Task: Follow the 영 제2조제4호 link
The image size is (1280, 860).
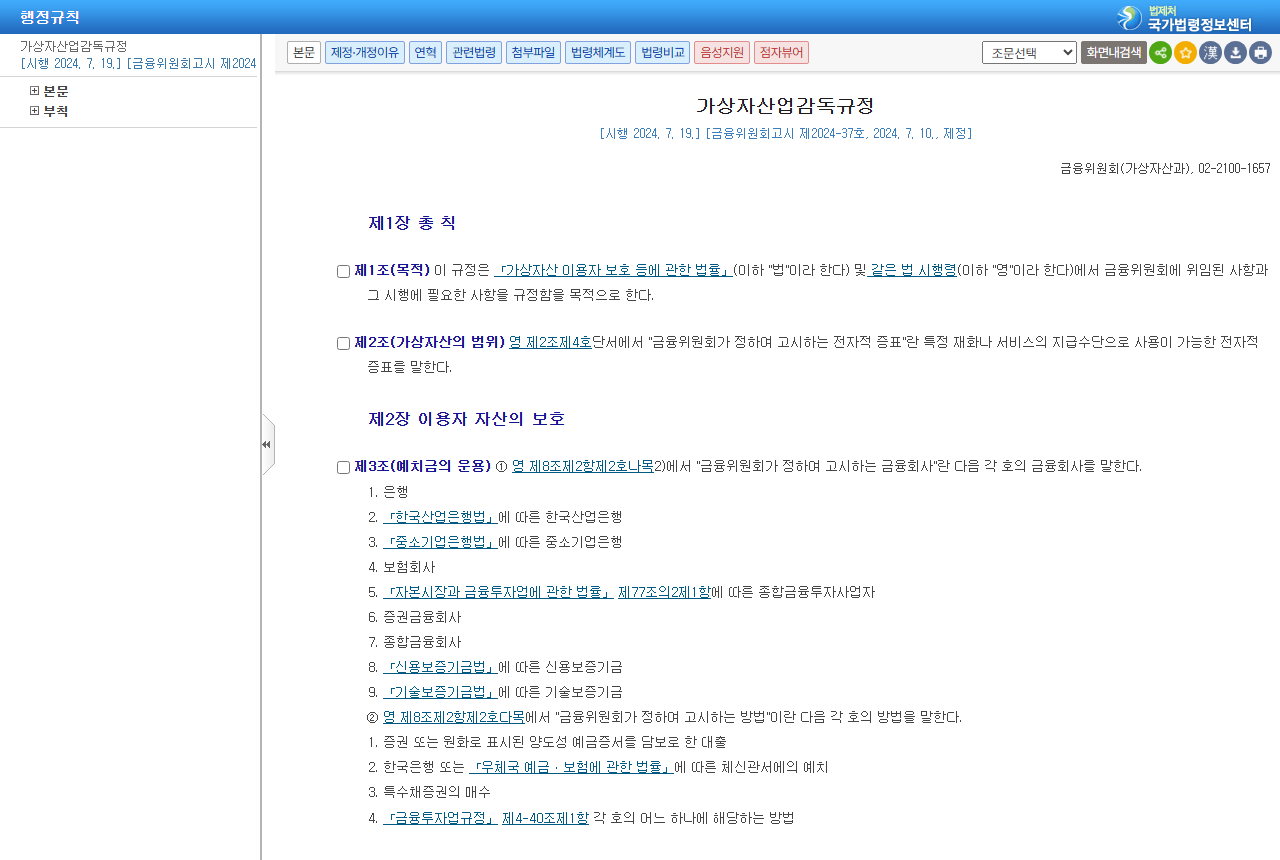Action: tap(550, 342)
